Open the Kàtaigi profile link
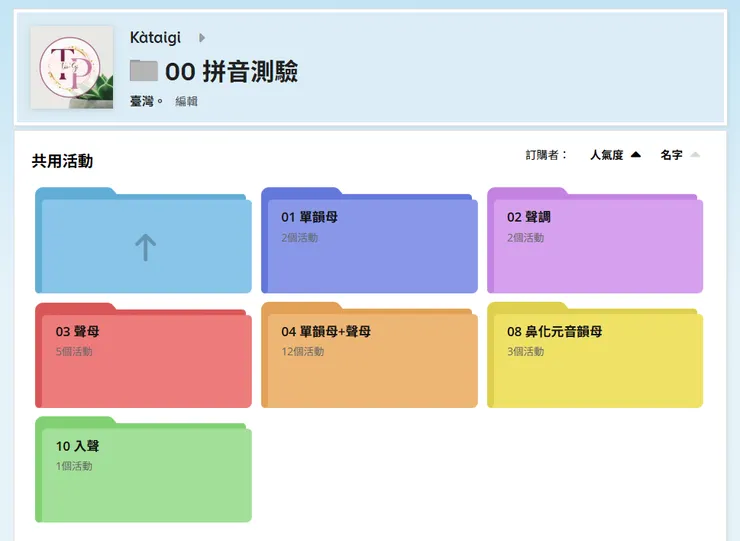 coord(155,38)
